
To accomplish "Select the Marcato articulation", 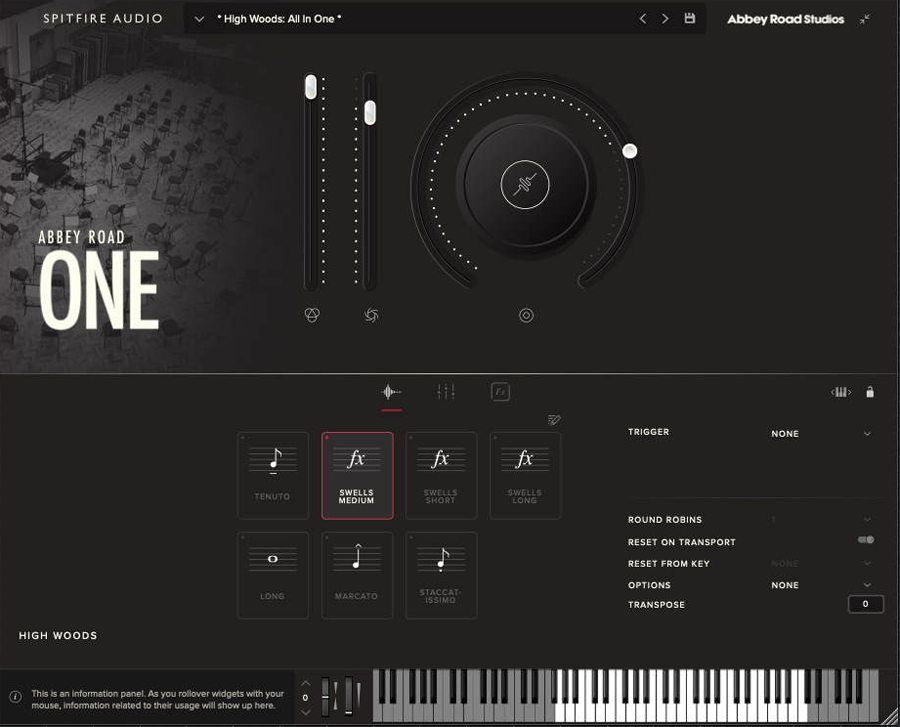I will (357, 576).
